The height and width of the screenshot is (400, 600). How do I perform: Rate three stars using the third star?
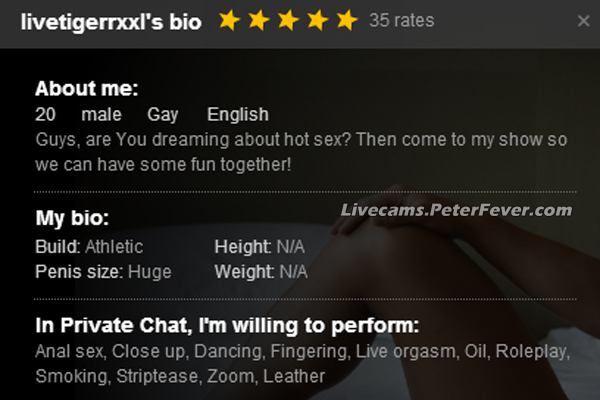click(288, 20)
